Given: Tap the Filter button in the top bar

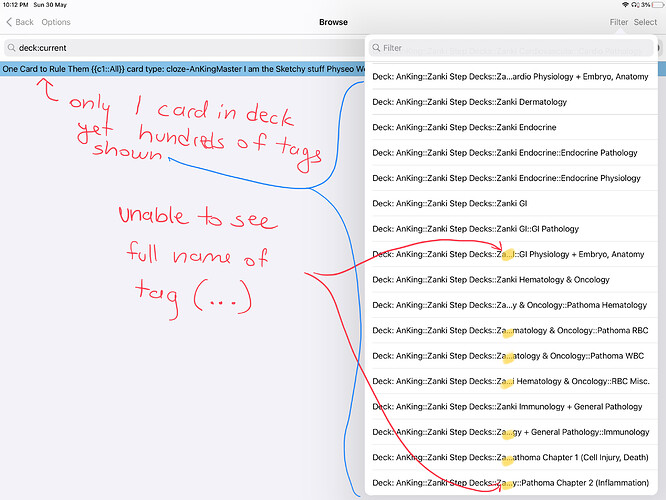Looking at the screenshot, I should tap(618, 22).
